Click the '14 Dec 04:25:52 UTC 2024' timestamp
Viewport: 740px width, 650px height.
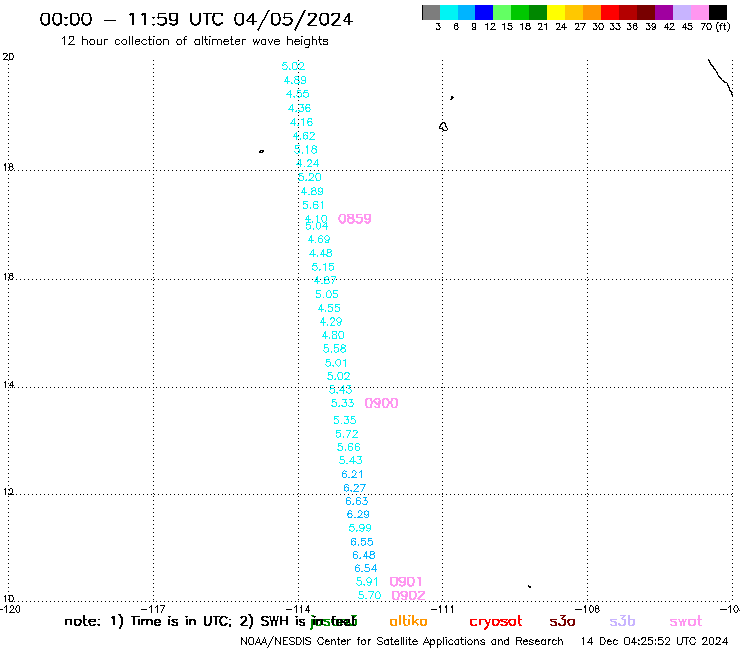[x=655, y=641]
